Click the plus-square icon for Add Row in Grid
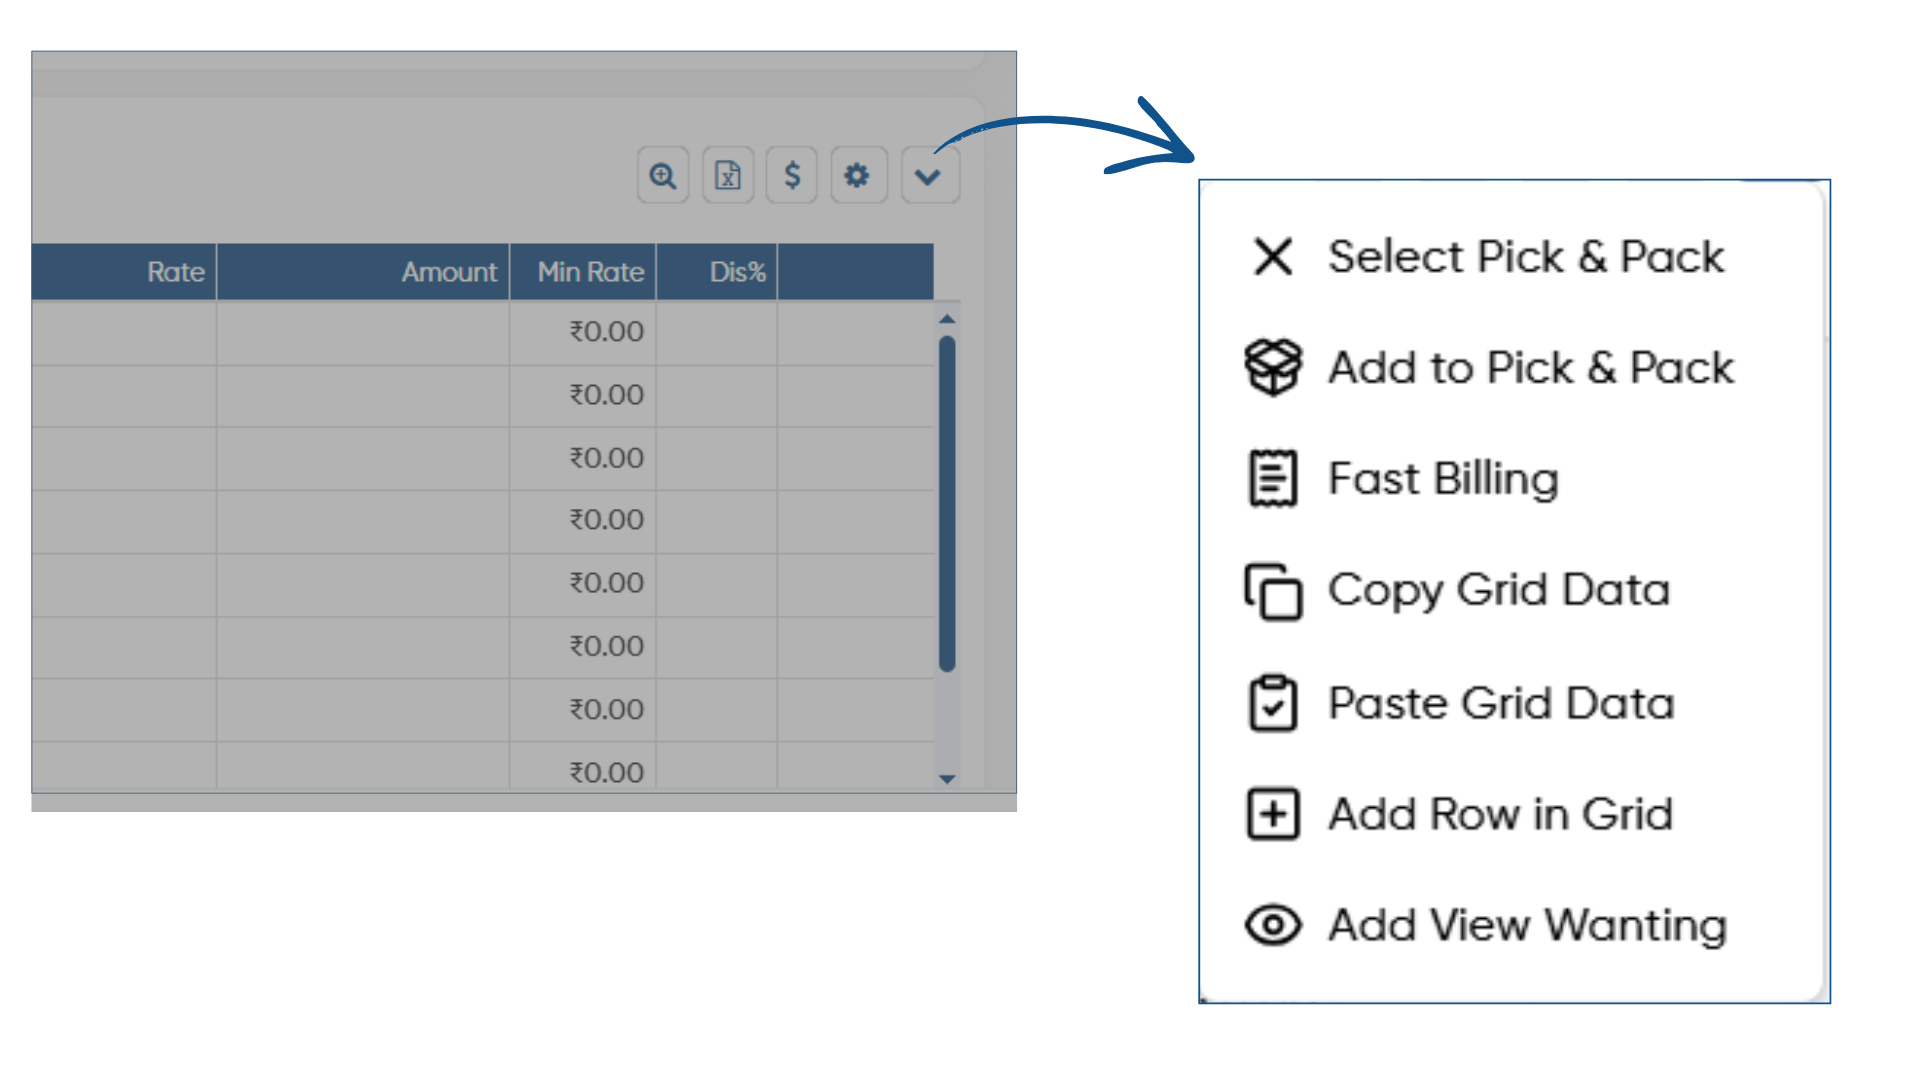Viewport: 1920px width, 1080px height. (1273, 814)
